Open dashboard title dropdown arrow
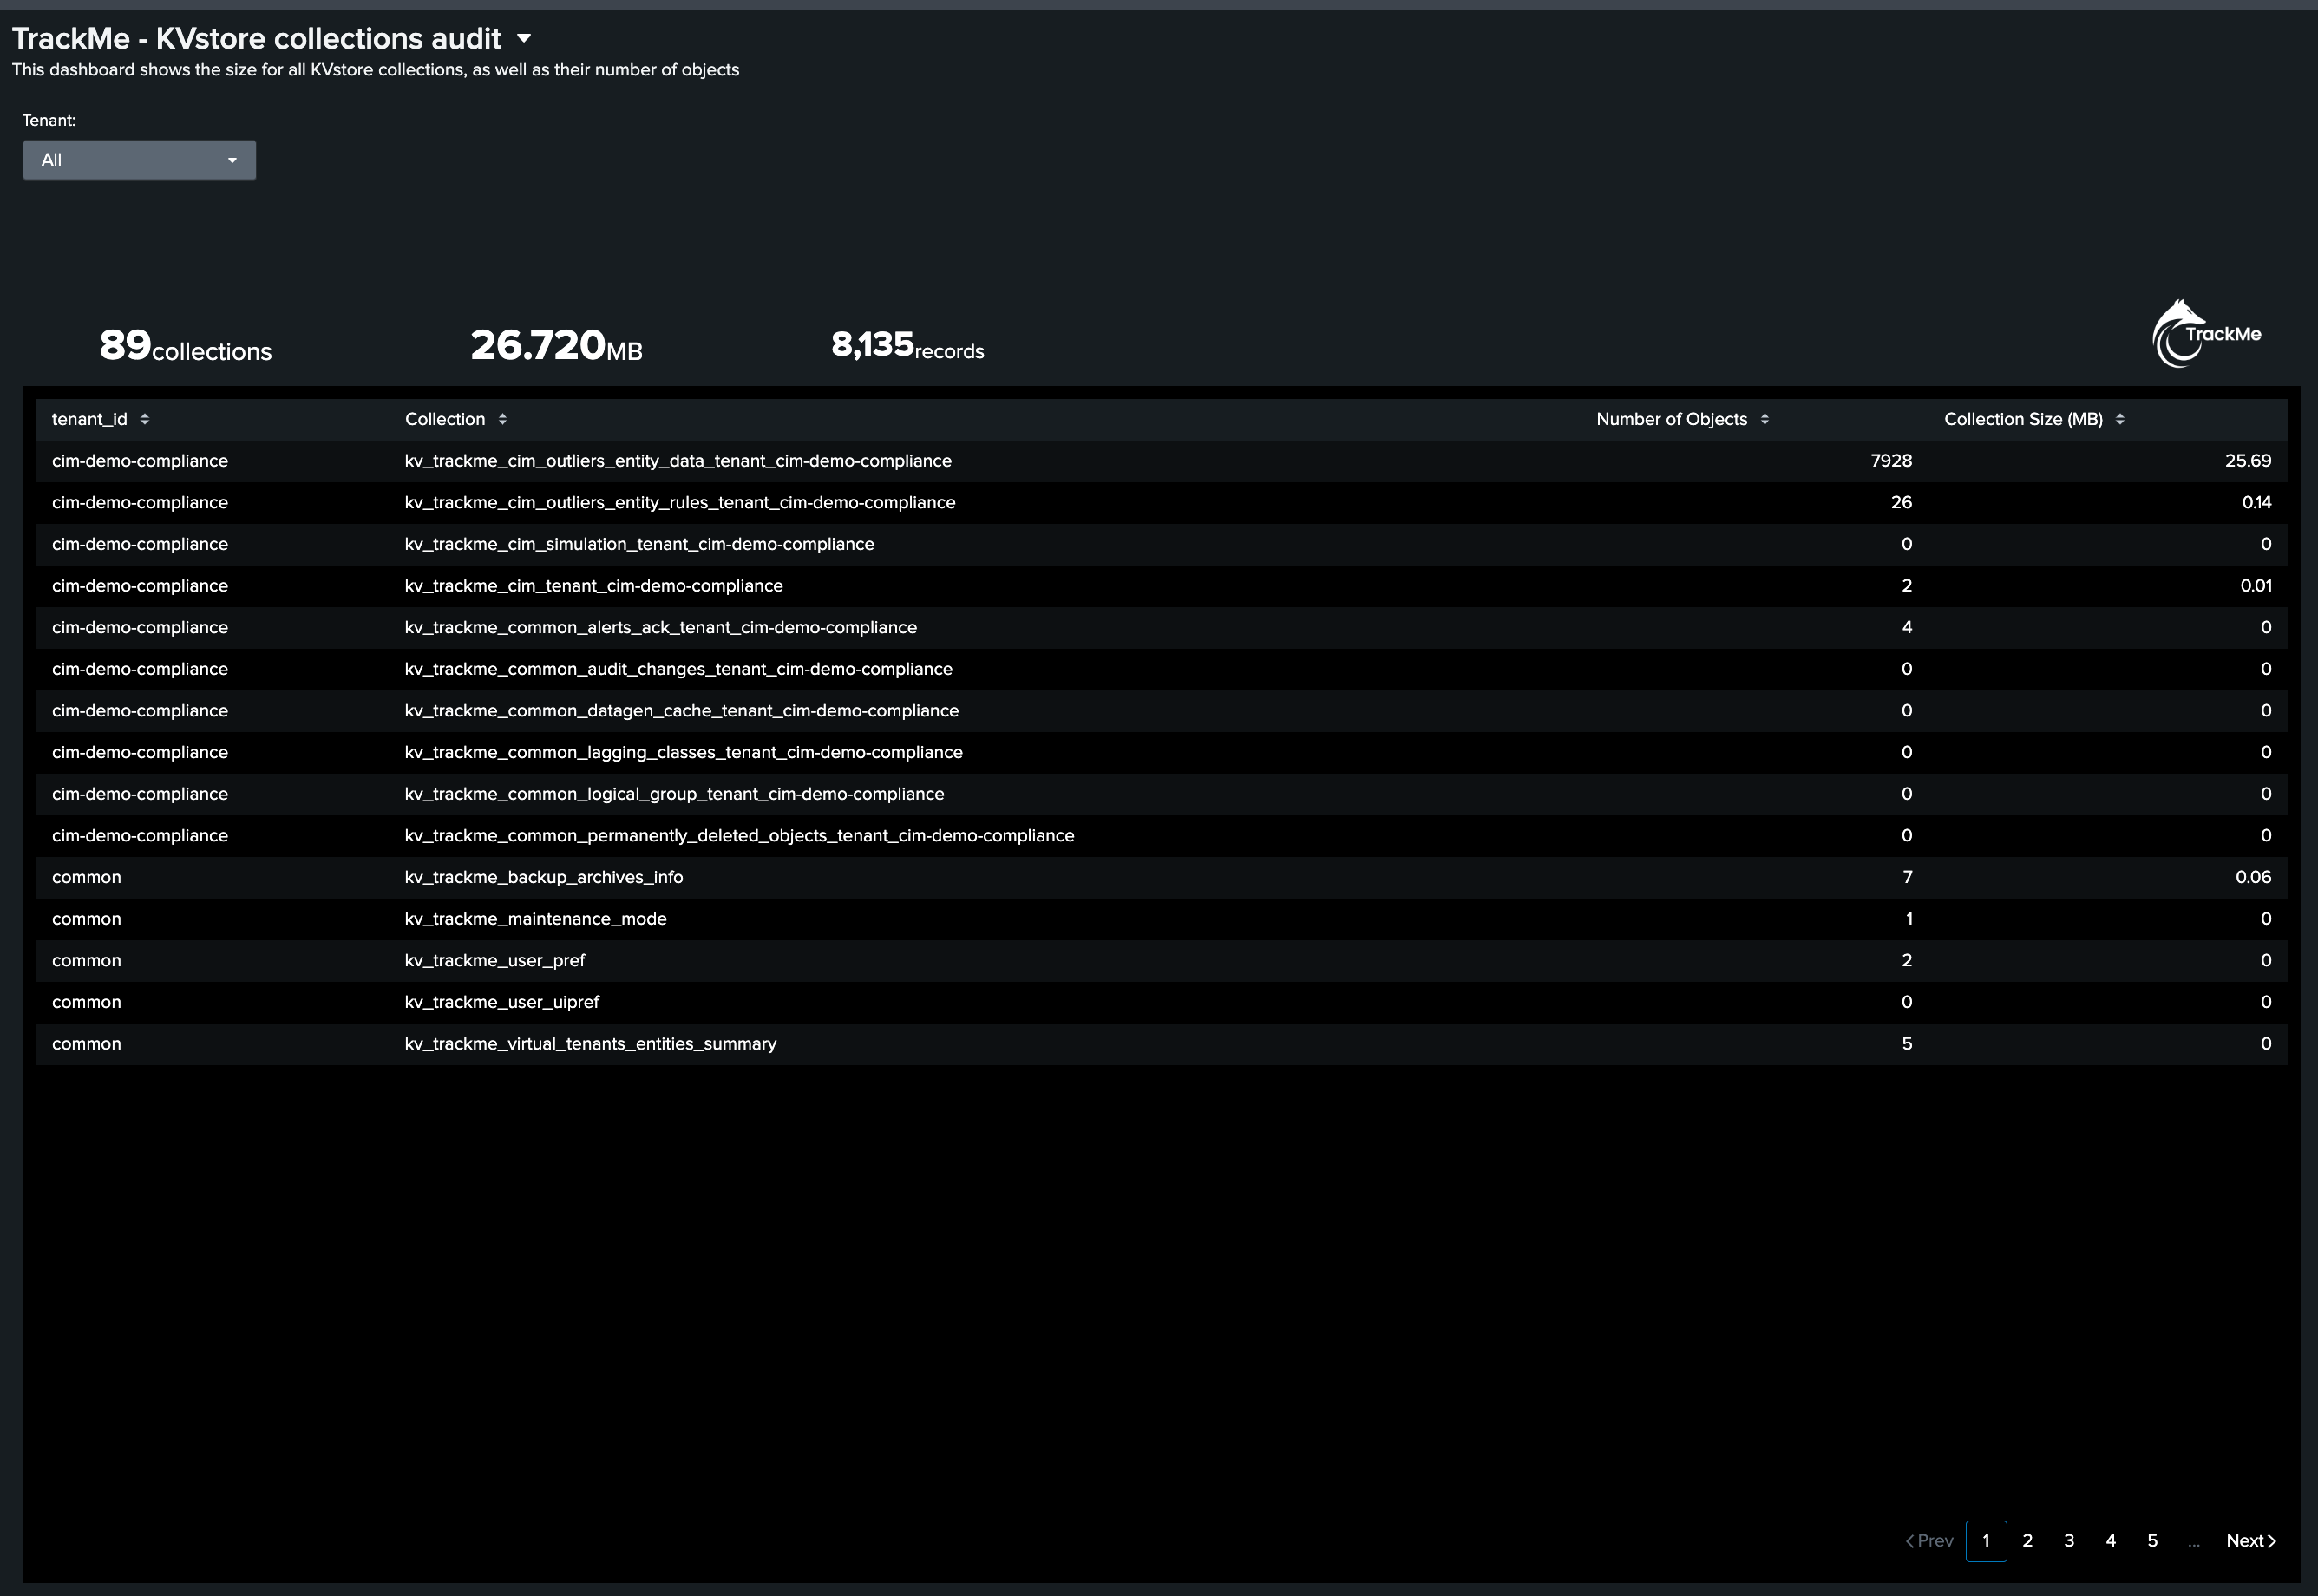 [x=524, y=39]
